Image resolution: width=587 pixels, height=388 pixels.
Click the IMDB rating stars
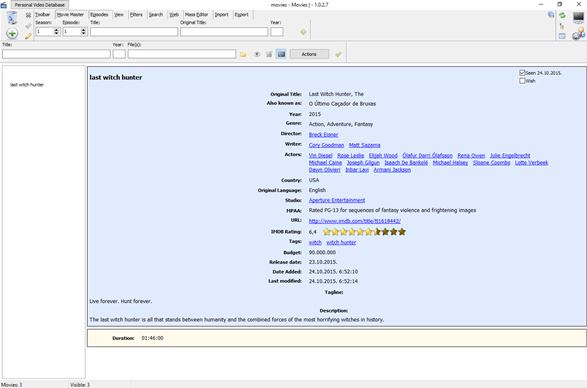pyautogui.click(x=364, y=232)
